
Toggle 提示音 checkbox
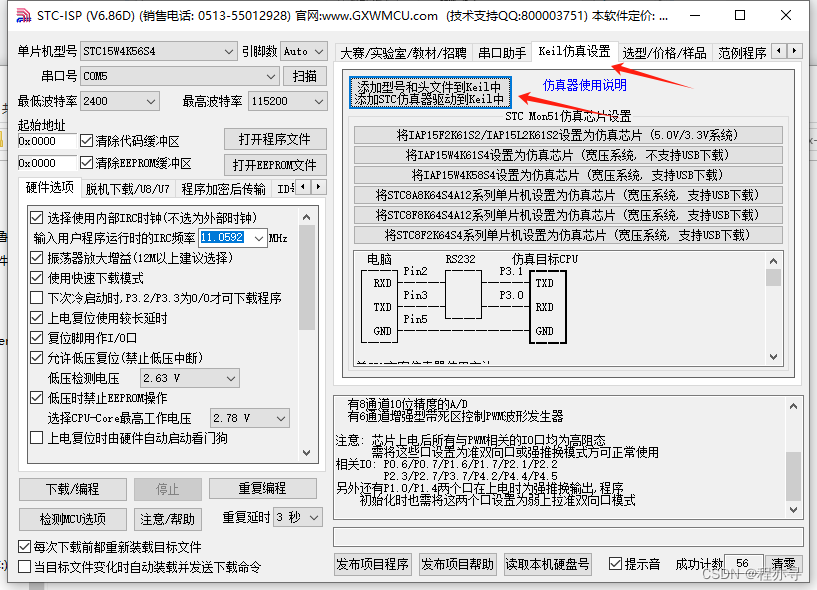[x=615, y=563]
